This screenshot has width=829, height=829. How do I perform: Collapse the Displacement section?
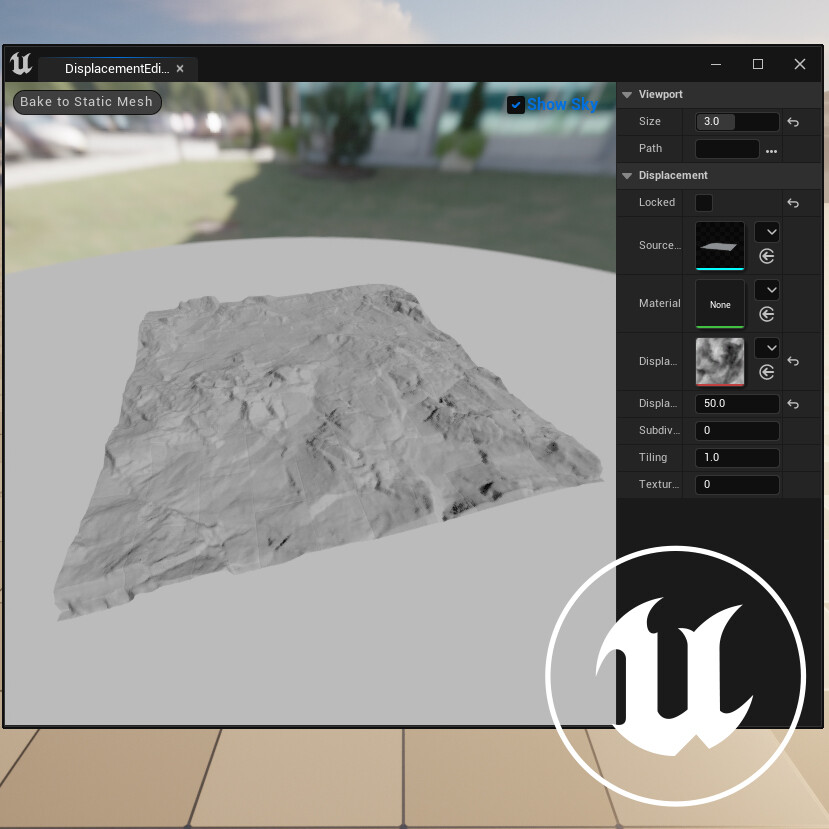pos(627,175)
